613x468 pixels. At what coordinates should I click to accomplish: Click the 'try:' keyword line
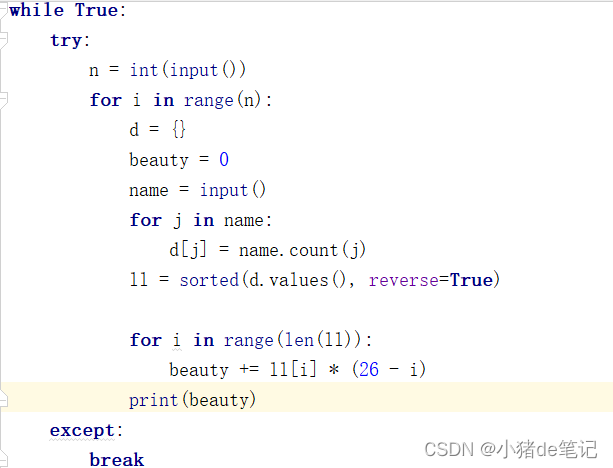(x=70, y=40)
